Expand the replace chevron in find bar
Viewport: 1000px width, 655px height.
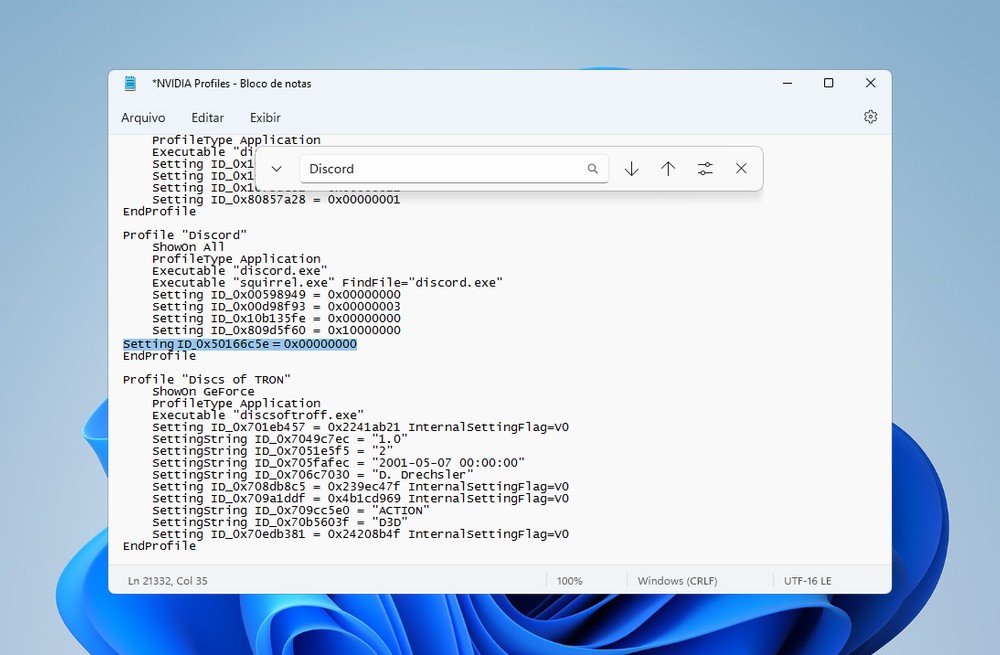[x=276, y=168]
